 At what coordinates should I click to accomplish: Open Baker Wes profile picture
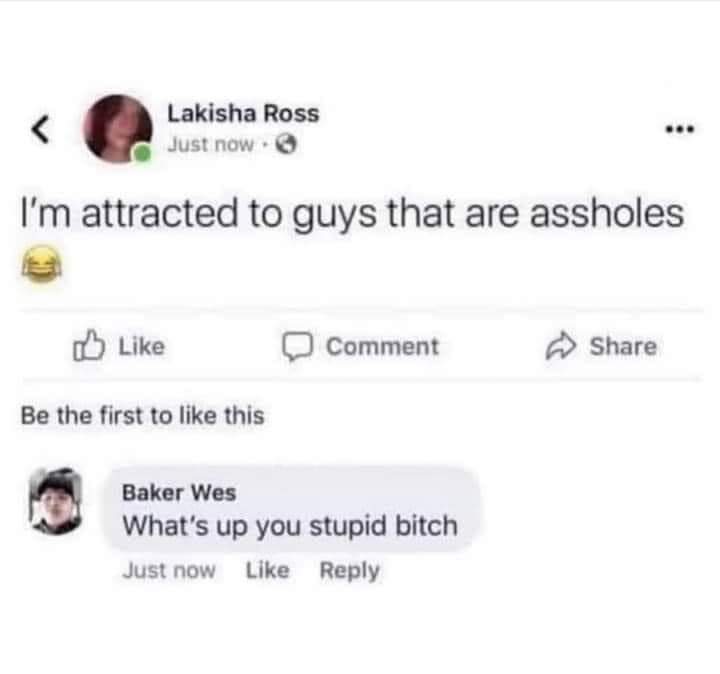click(x=56, y=501)
